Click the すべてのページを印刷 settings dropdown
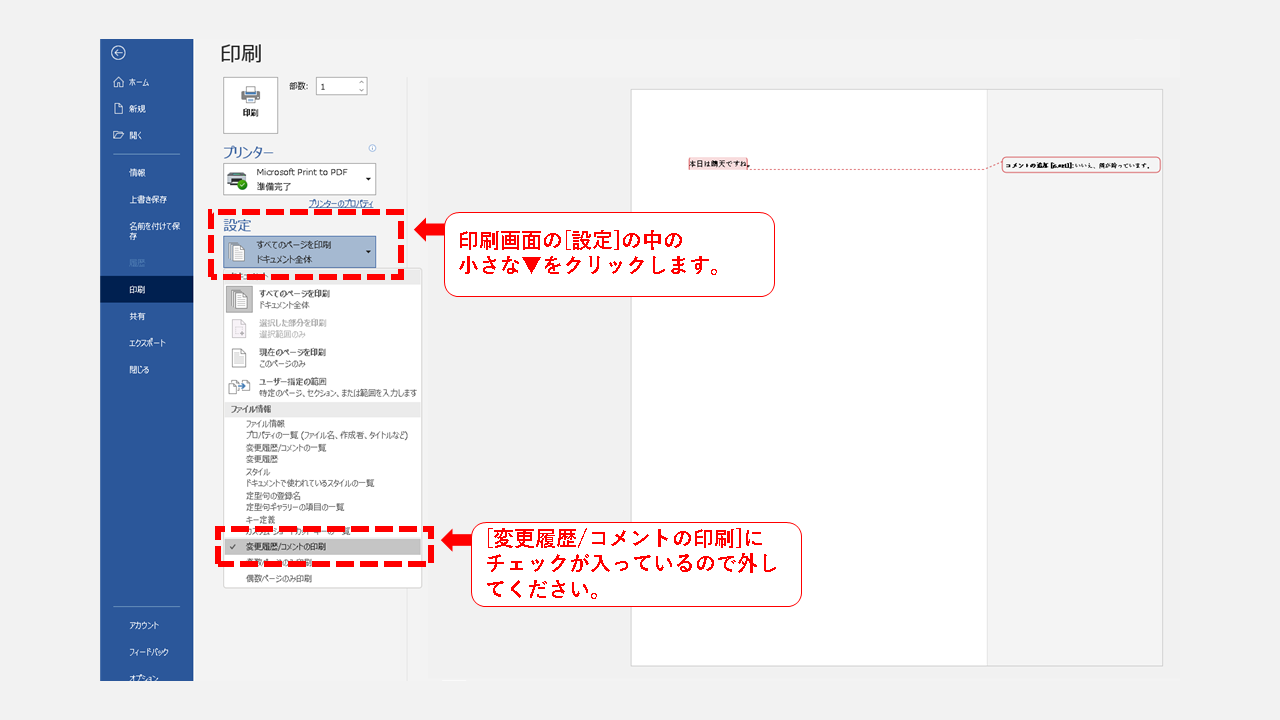 (x=300, y=251)
